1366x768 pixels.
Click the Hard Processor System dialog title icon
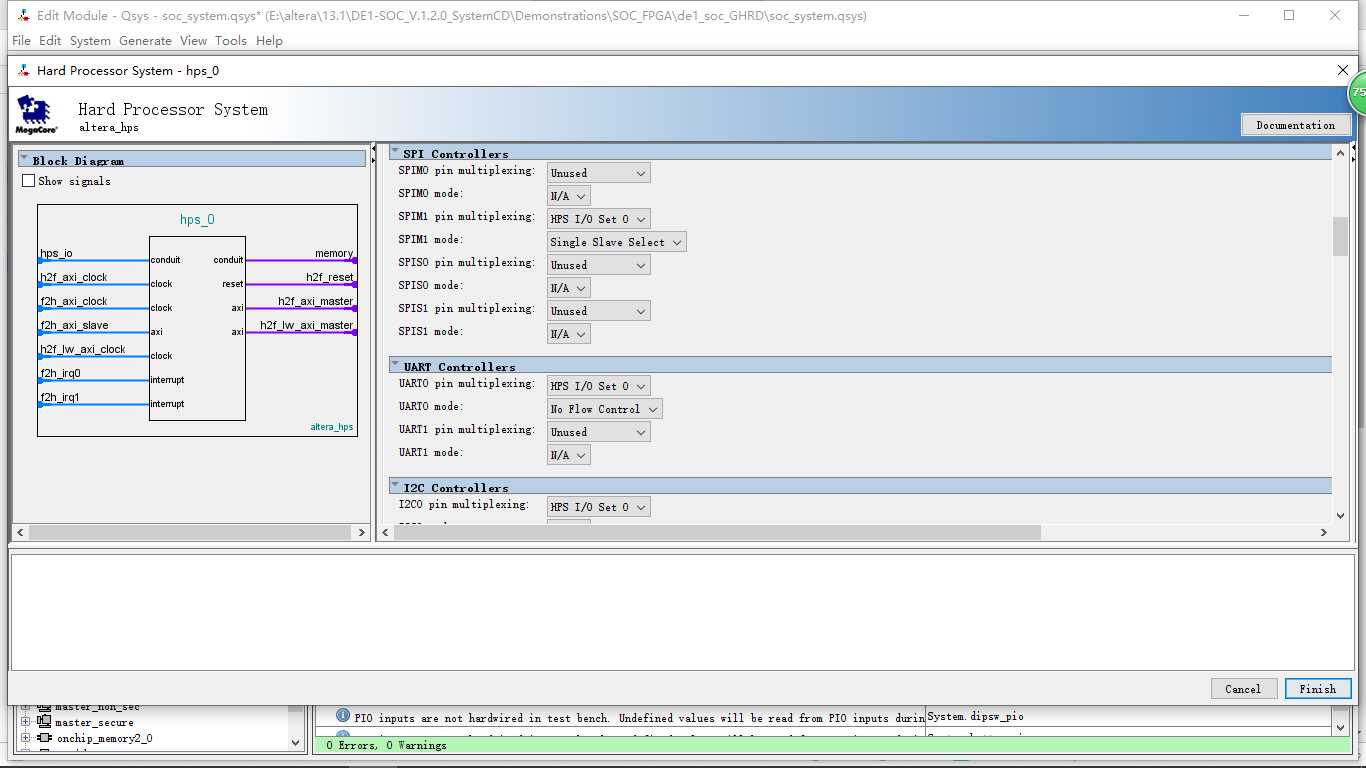click(24, 70)
